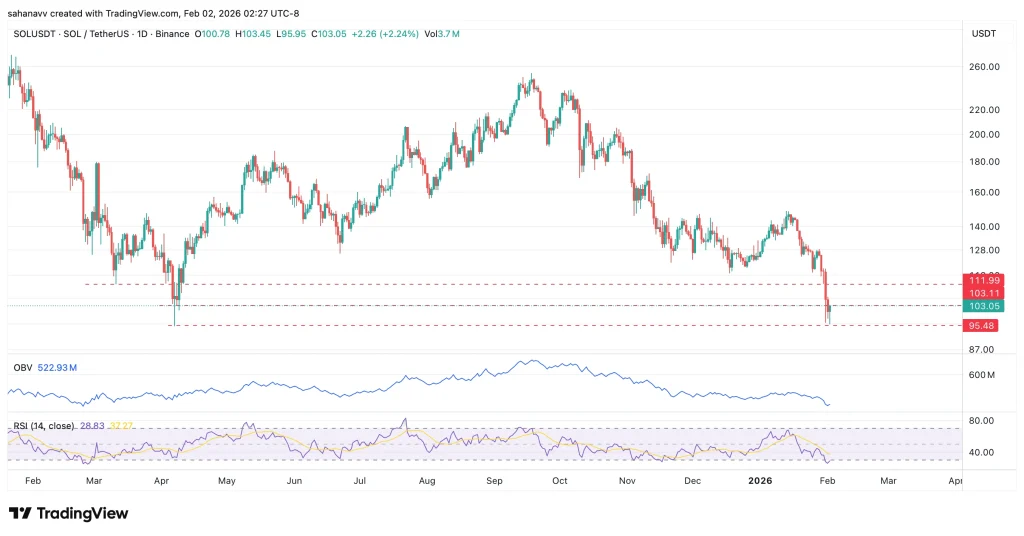Click the USDT currency label on the price axis
This screenshot has width=1024, height=536.
[x=984, y=34]
